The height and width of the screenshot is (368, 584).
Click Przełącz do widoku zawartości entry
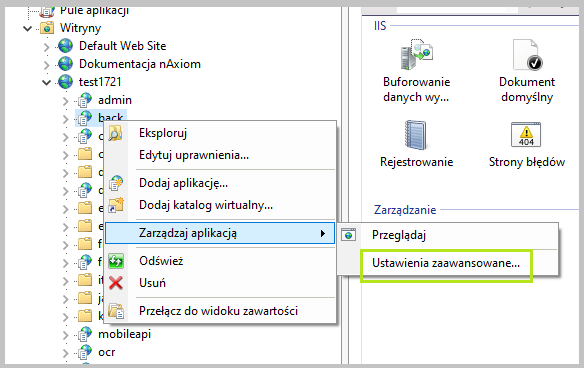[218, 311]
